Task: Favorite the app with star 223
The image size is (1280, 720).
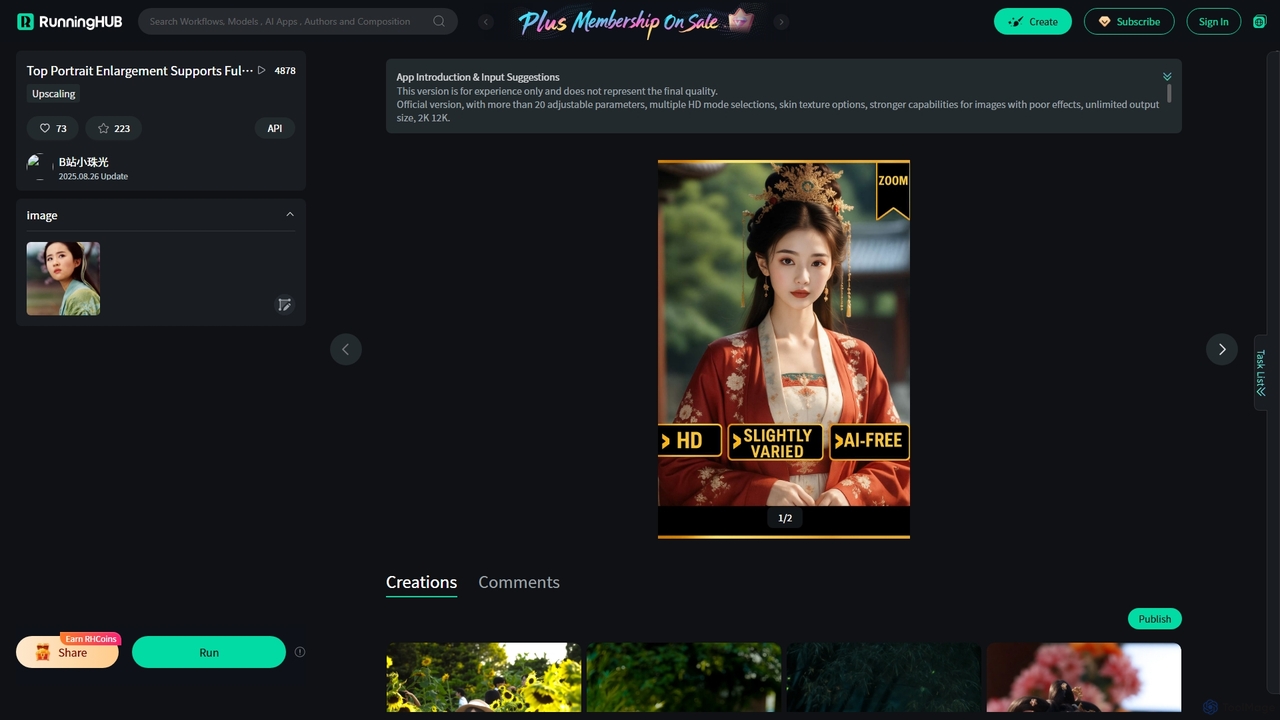Action: (114, 128)
